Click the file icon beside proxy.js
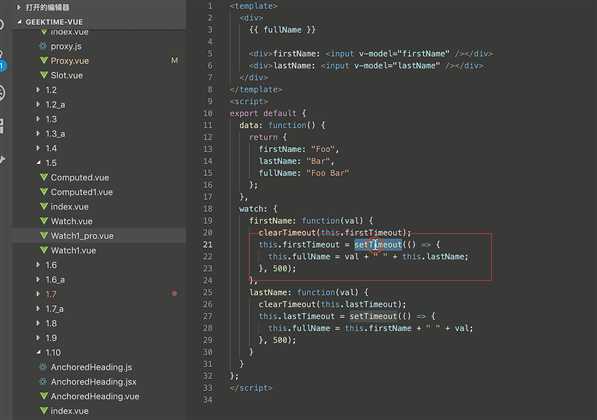The width and height of the screenshot is (597, 420). (43, 46)
